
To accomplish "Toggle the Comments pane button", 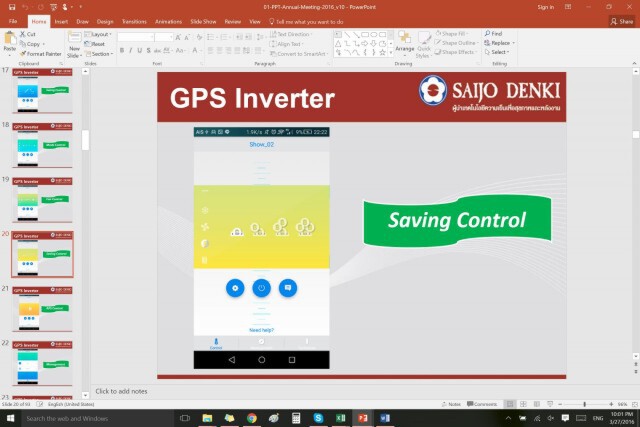I will click(482, 404).
